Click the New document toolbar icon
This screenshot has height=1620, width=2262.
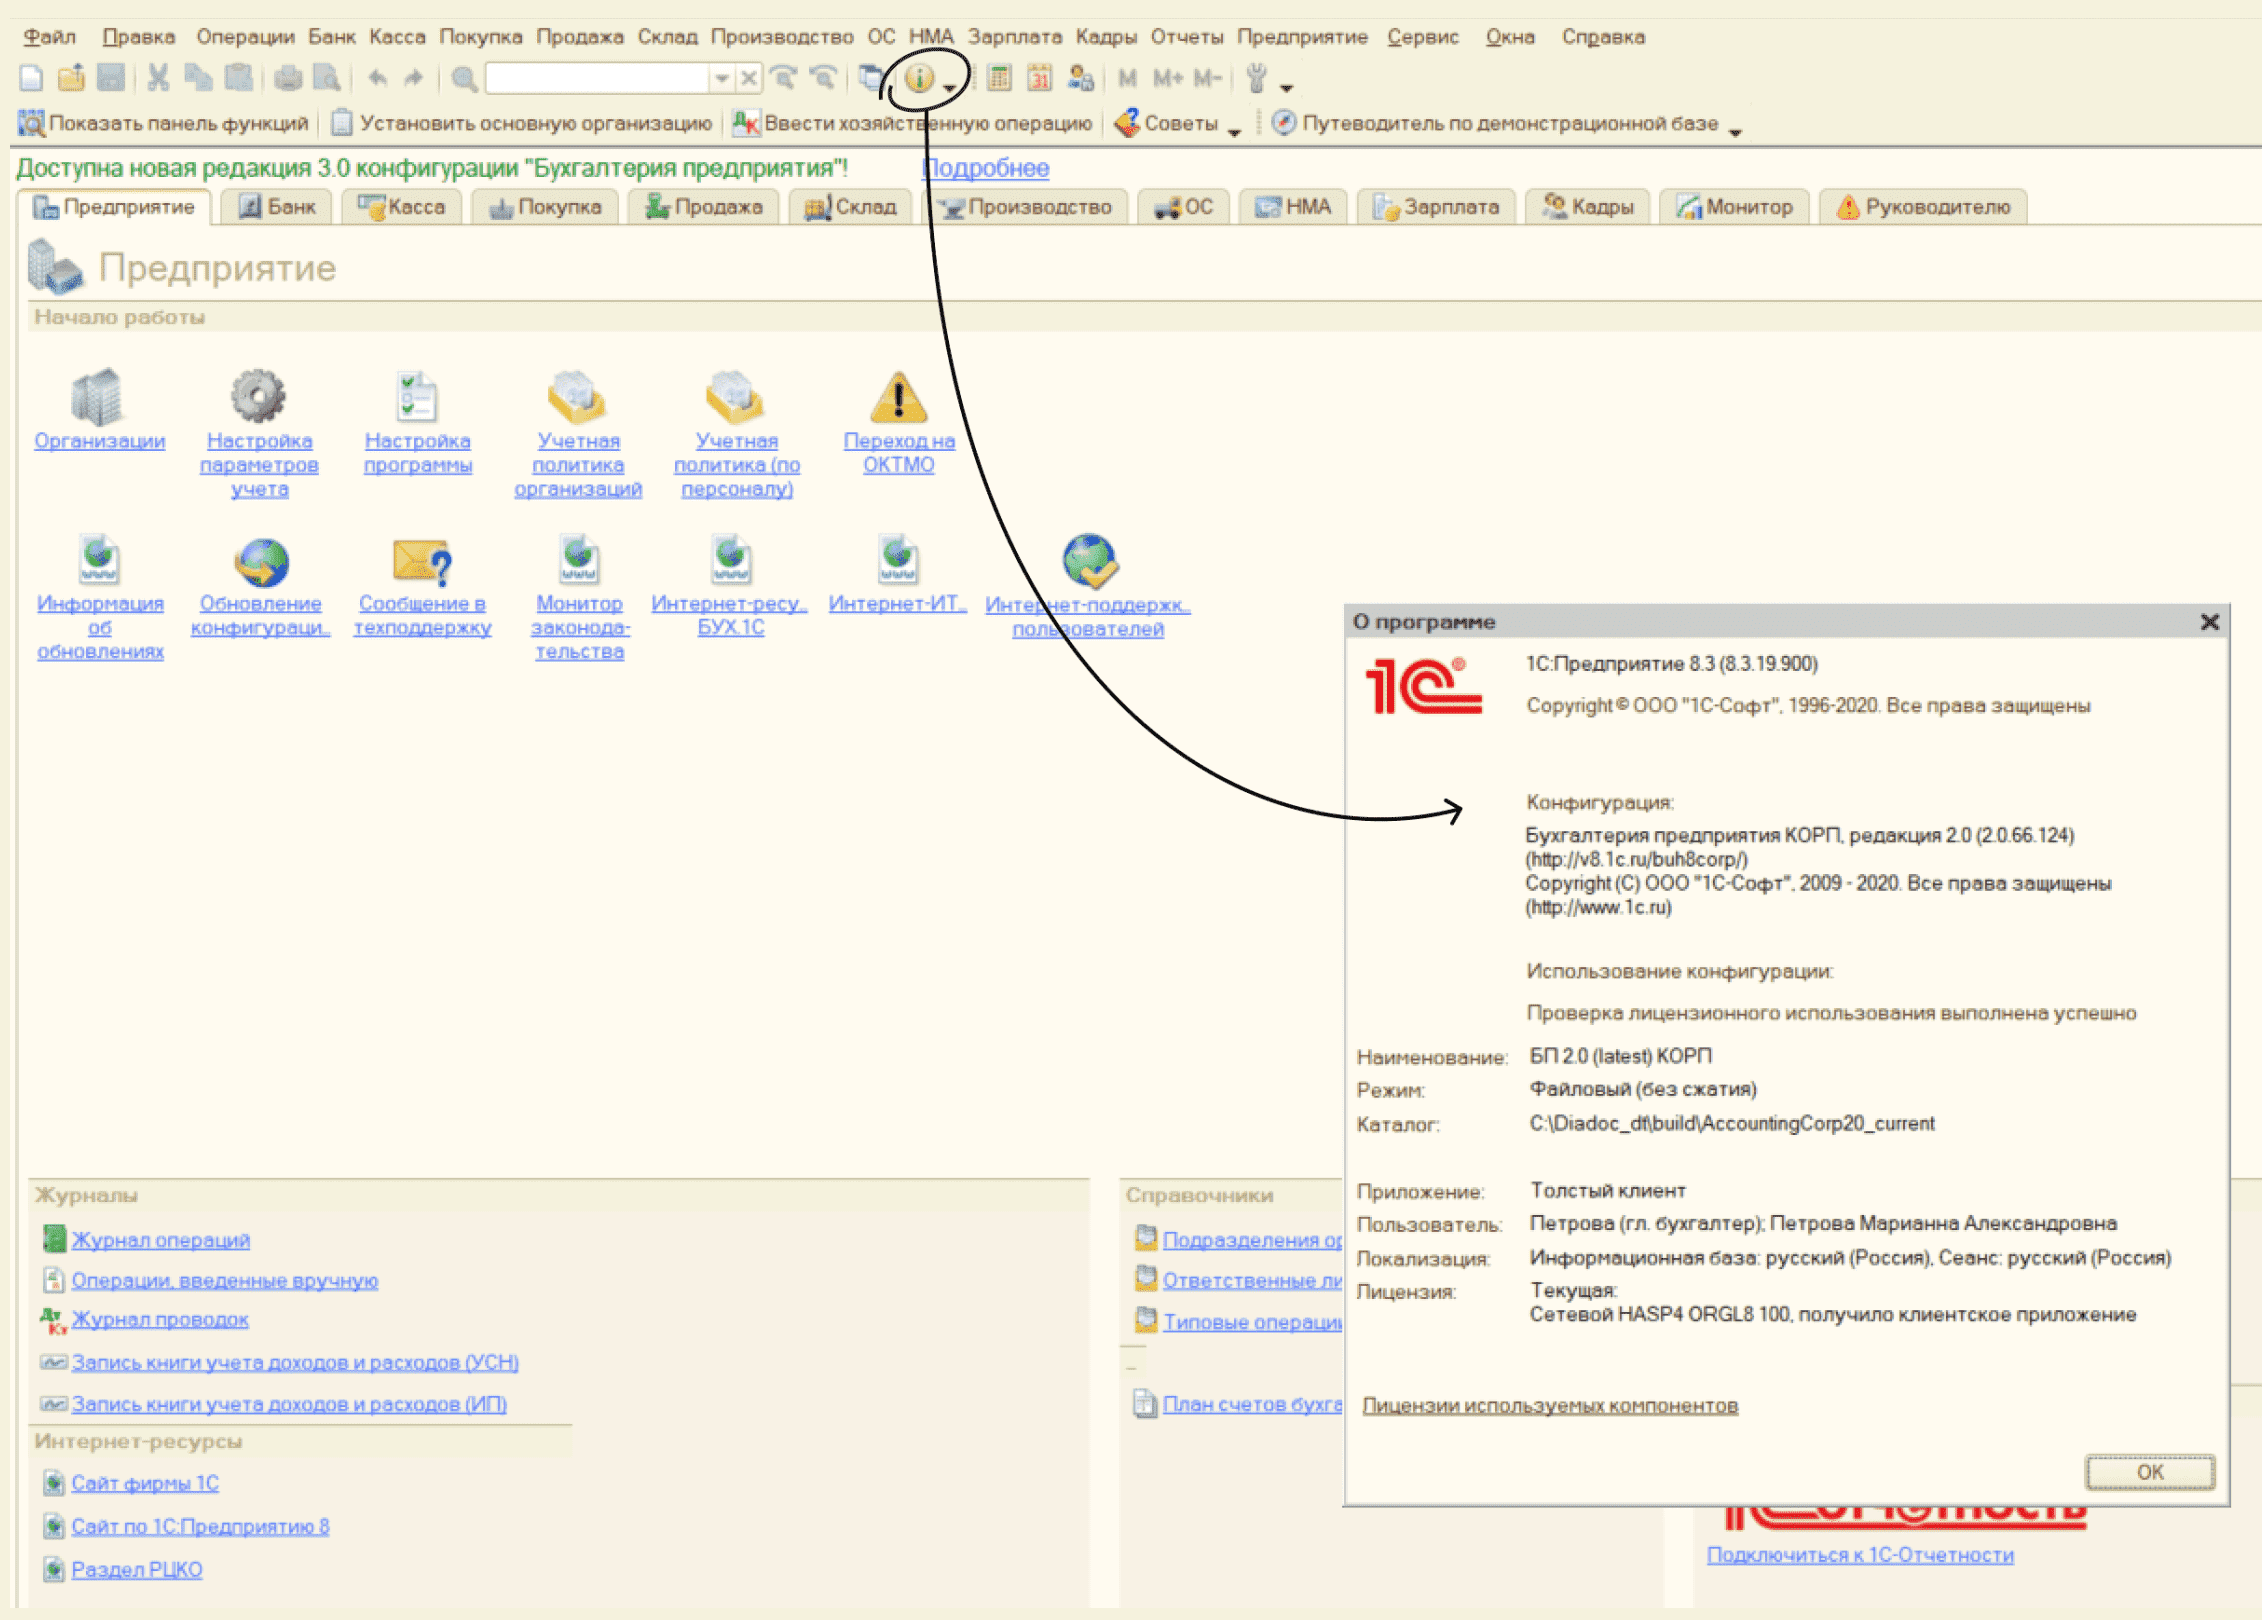pos(31,78)
